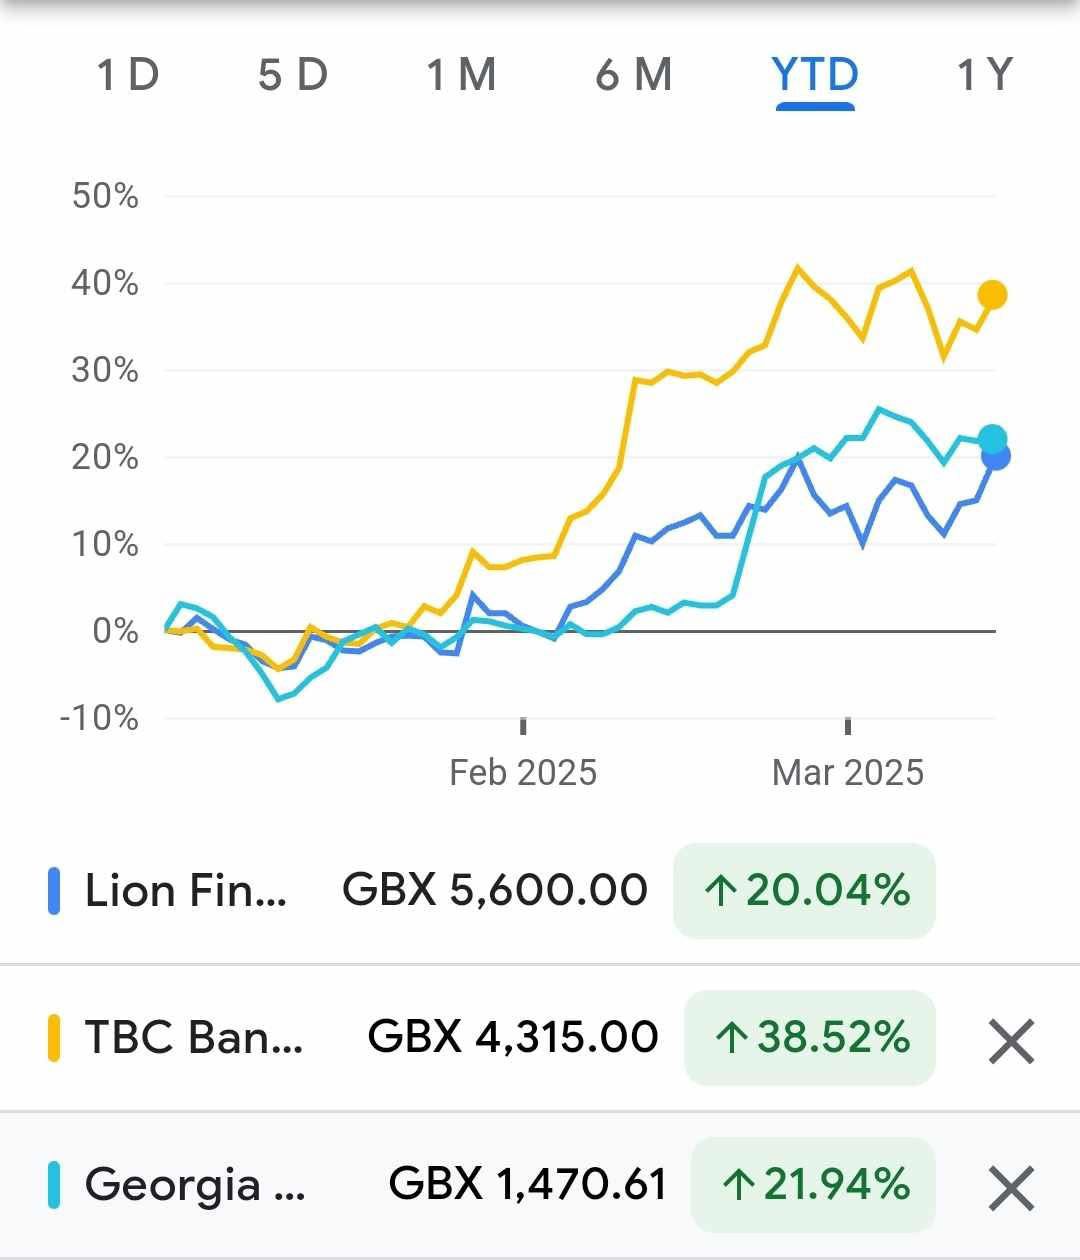
Task: Click the cyan Georgia Capital endpoint dot
Action: tap(993, 438)
